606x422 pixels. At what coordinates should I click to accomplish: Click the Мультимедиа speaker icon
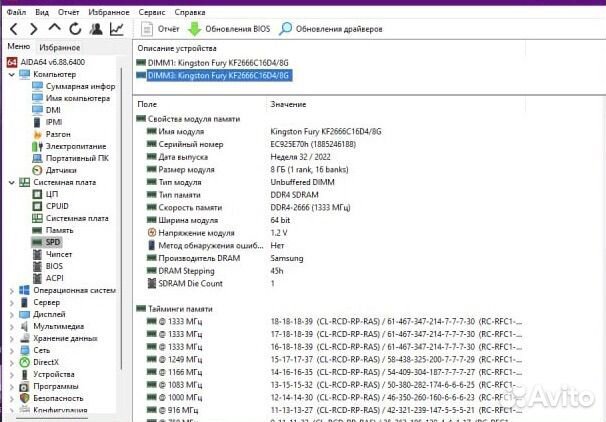point(24,326)
